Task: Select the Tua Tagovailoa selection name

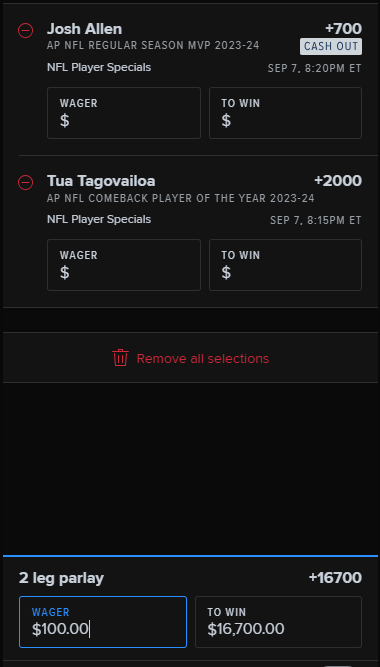Action: click(101, 181)
